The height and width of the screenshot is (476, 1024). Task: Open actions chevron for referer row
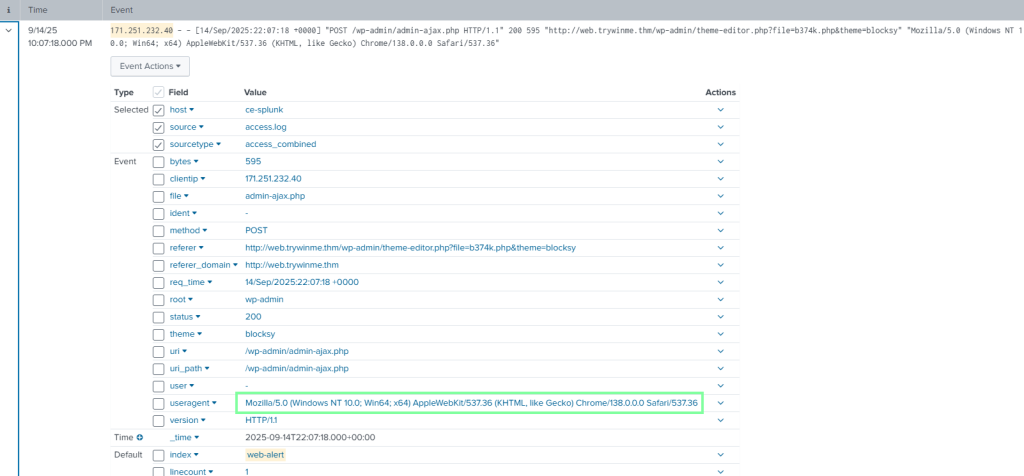[x=720, y=247]
